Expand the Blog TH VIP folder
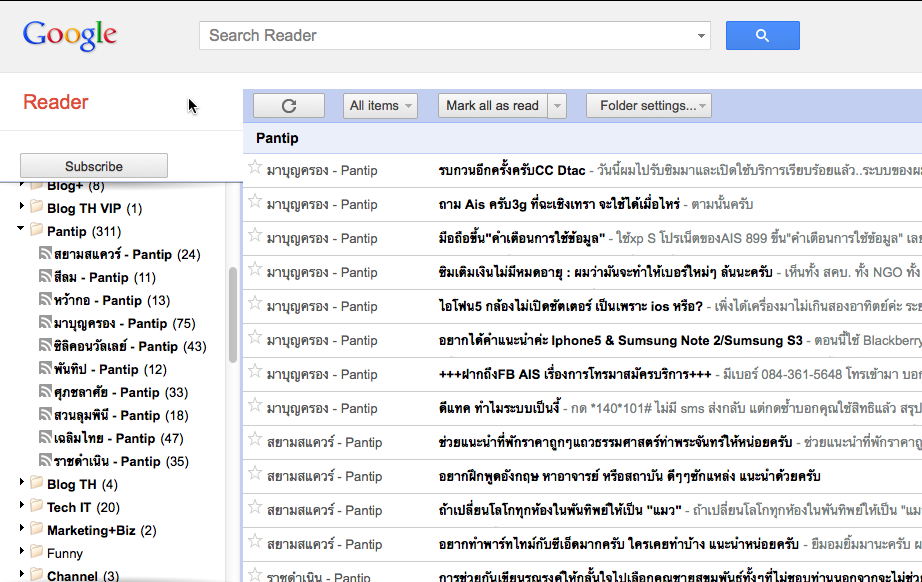 (x=22, y=206)
